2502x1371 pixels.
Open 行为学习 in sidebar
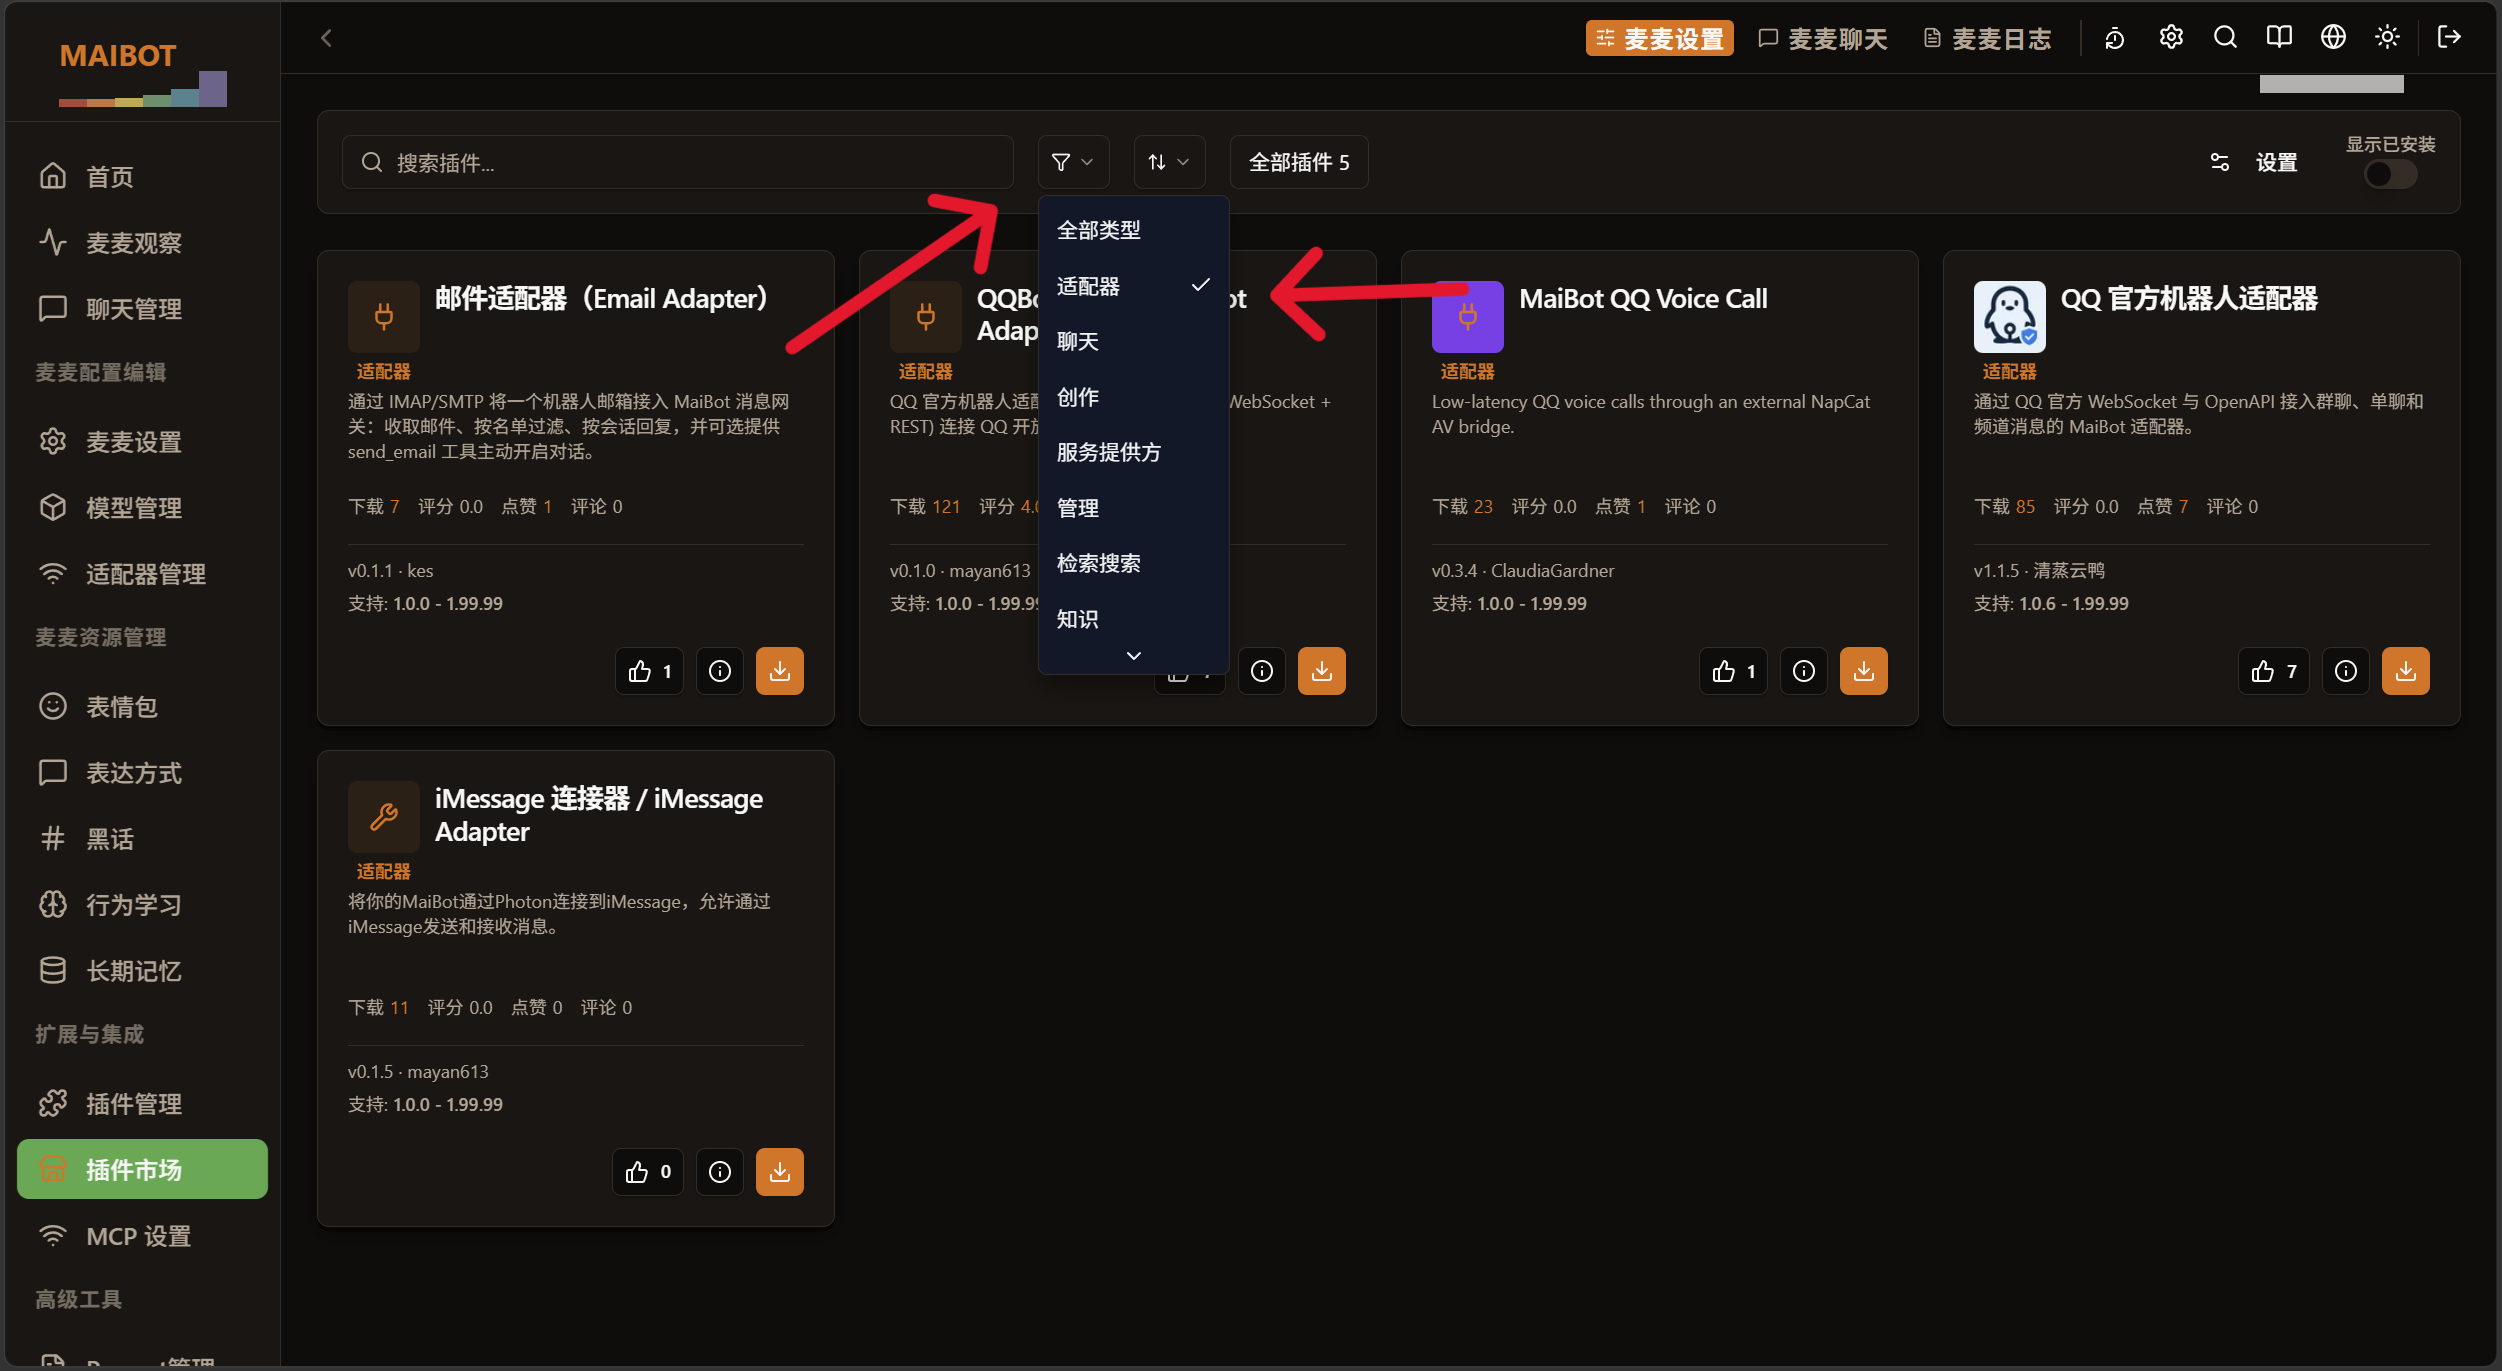tap(143, 905)
